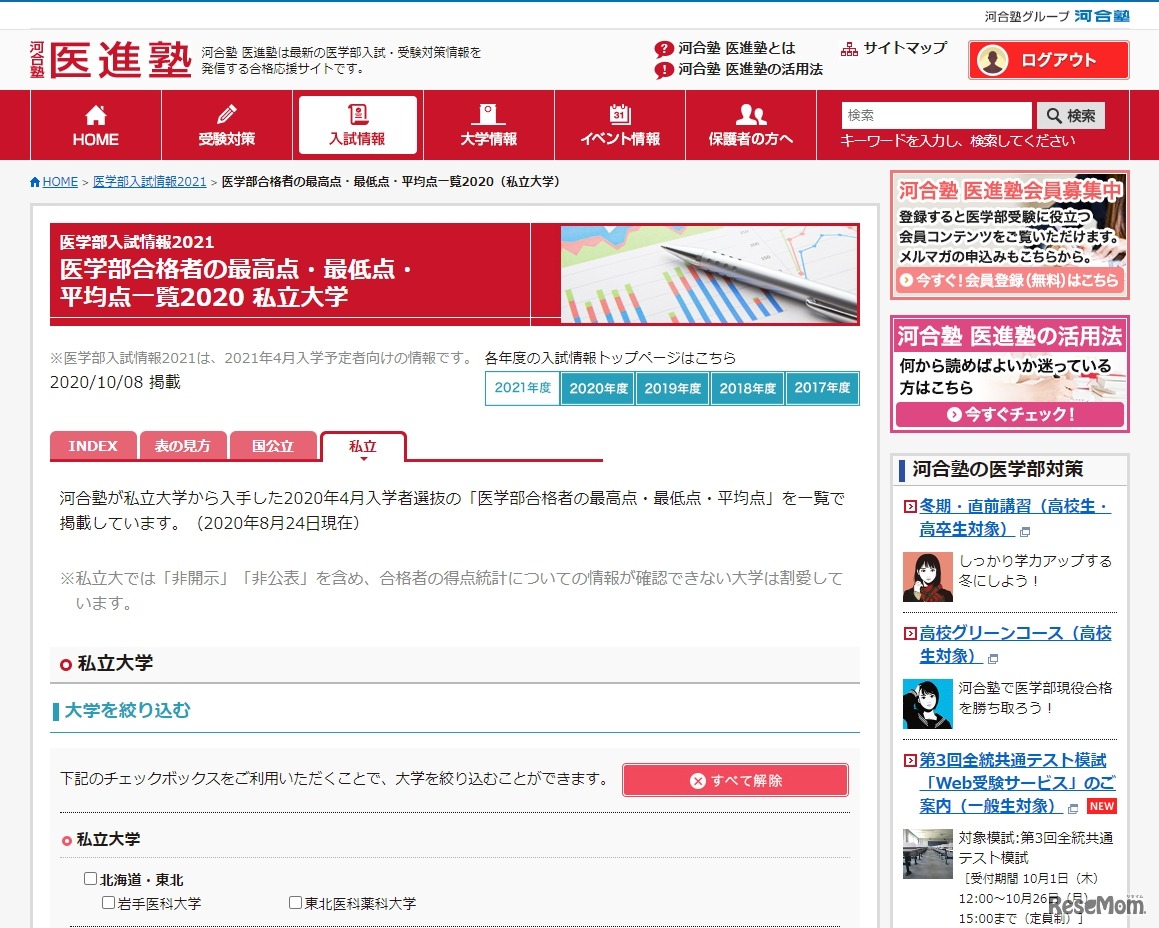Switch to the 表の見方 tab
This screenshot has width=1159, height=928.
tap(183, 446)
